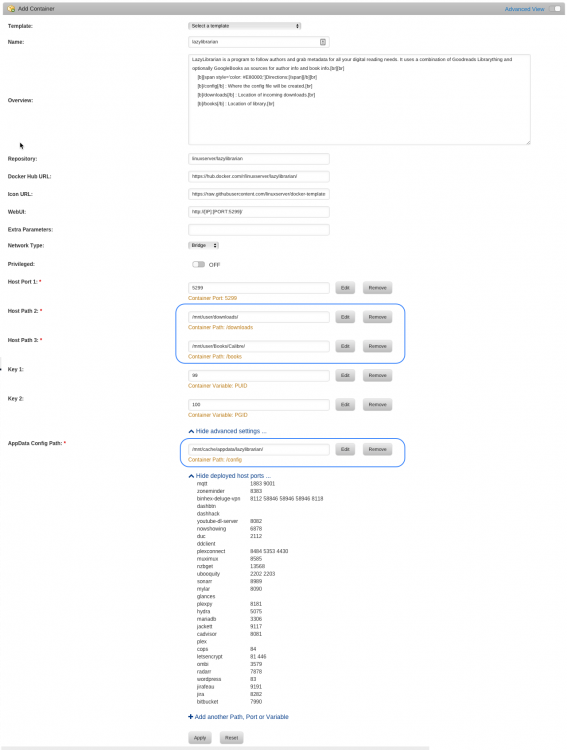Click the /mnt/user/downloads/ path field
Image resolution: width=567 pixels, height=750 pixels.
pos(258,317)
